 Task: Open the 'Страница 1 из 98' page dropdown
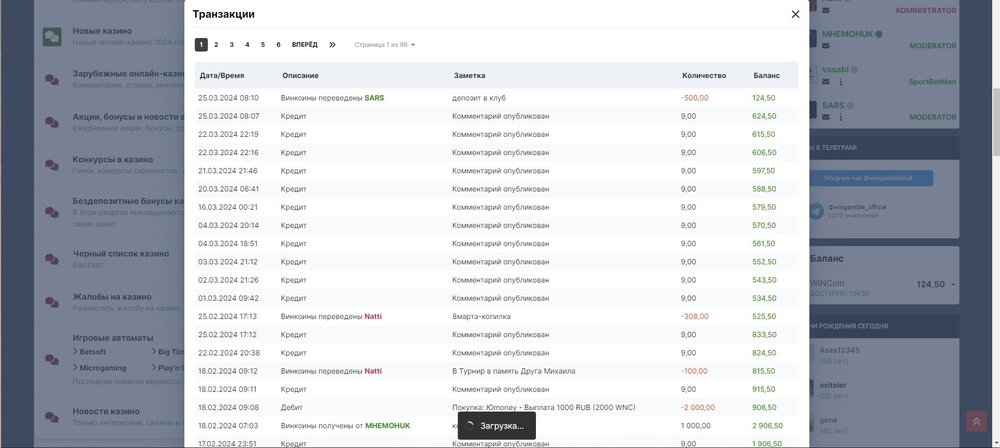coord(385,45)
